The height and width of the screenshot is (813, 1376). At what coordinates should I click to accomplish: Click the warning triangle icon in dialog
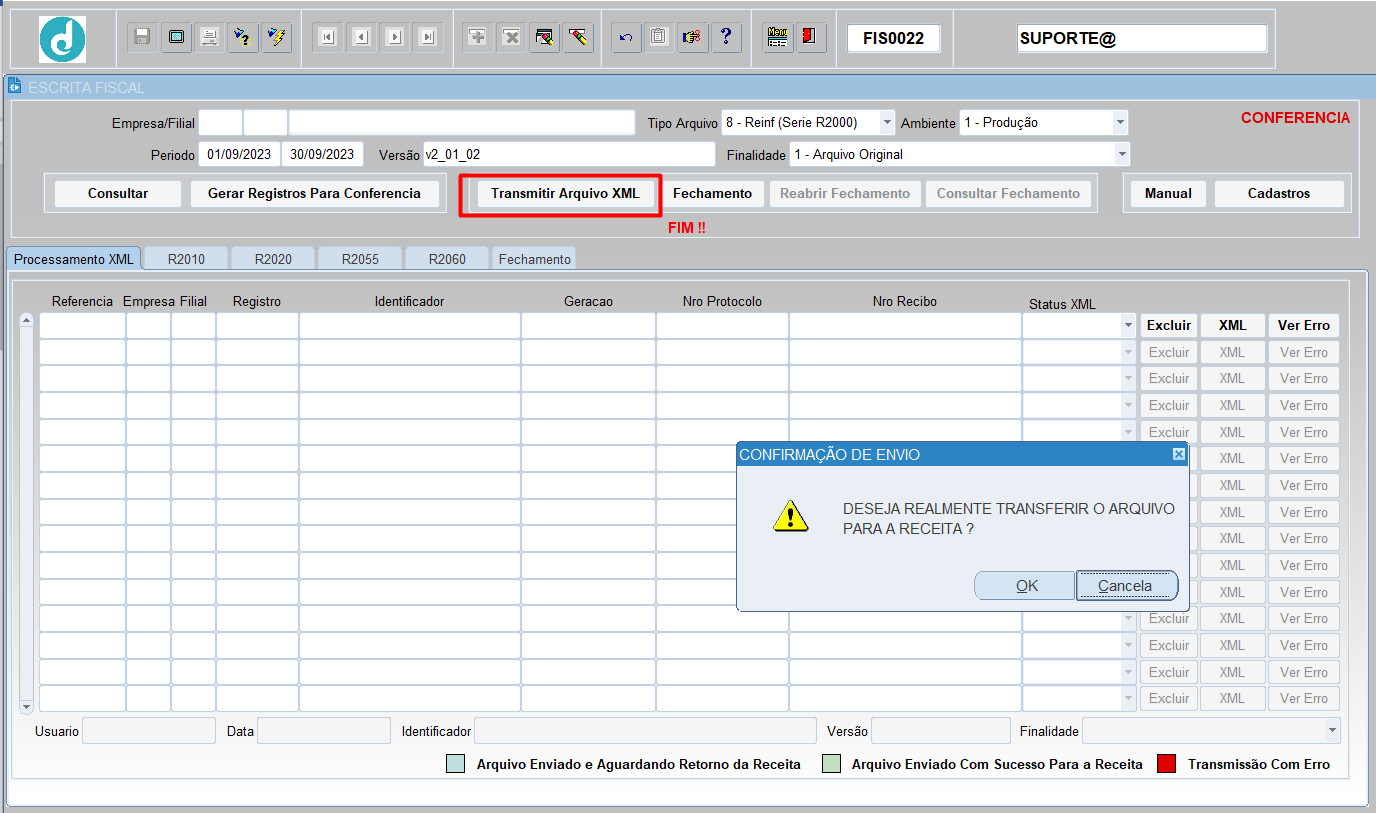point(790,516)
